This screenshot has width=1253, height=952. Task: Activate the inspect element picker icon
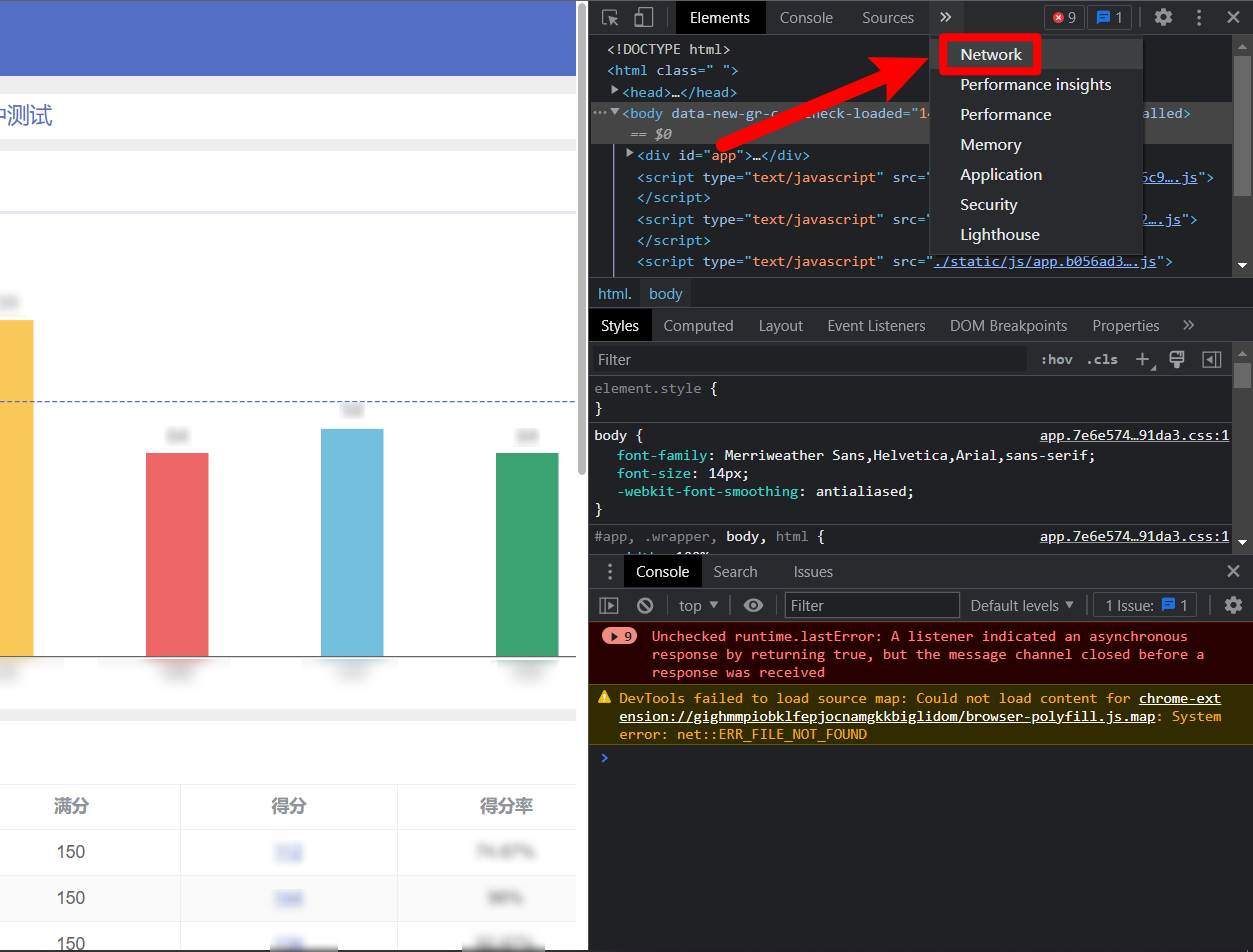tap(610, 18)
